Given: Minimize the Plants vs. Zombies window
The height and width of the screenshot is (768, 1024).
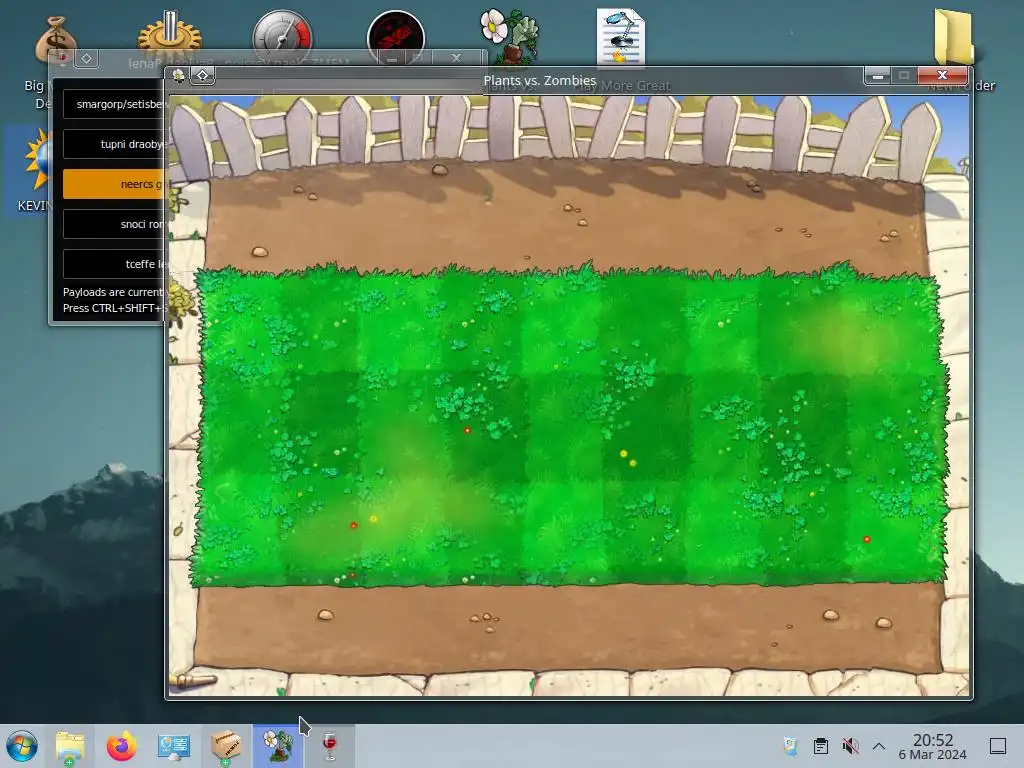Looking at the screenshot, I should point(878,76).
